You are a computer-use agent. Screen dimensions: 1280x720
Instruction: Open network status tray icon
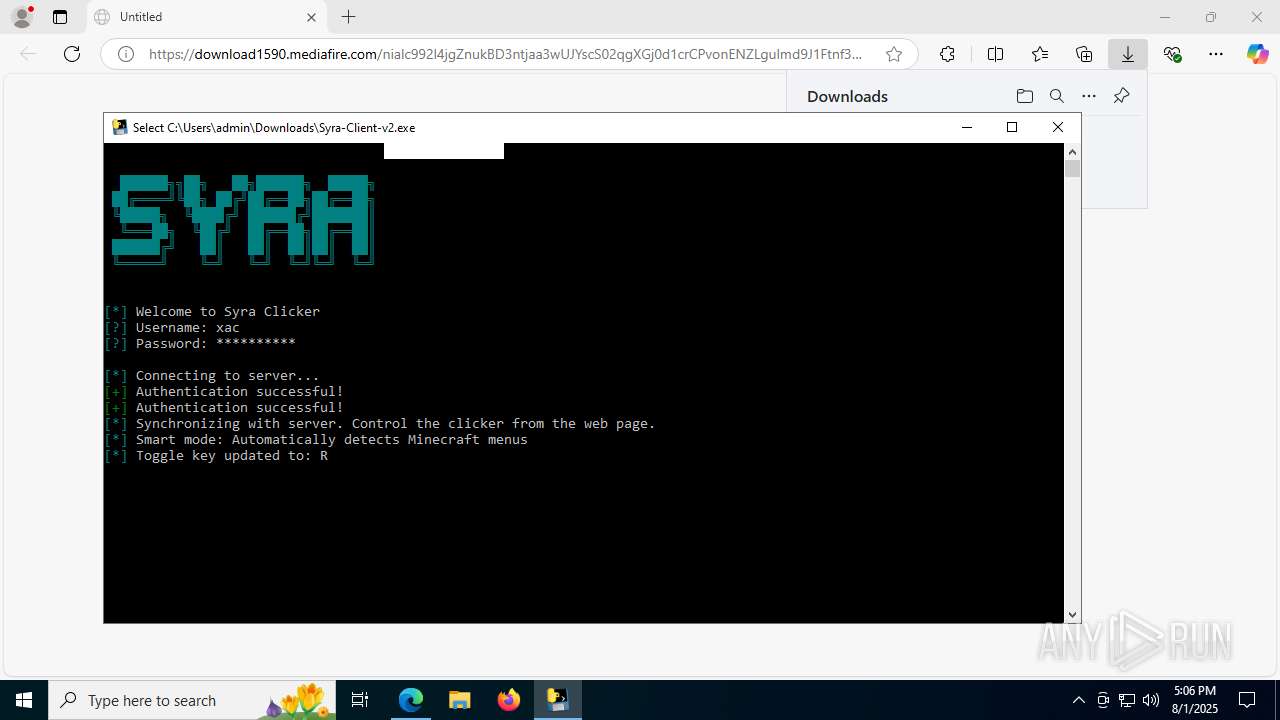(x=1127, y=700)
